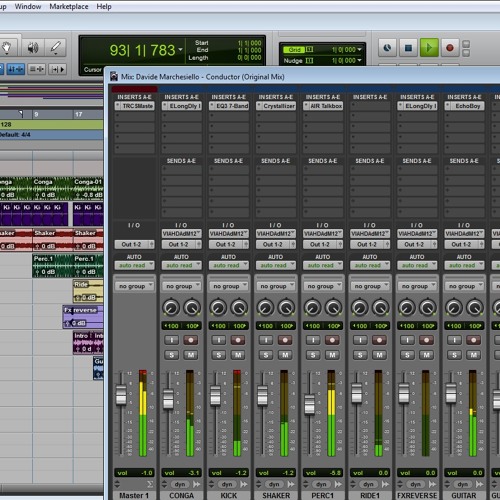
Task: Record-enable the CONGA track
Action: coord(191,340)
